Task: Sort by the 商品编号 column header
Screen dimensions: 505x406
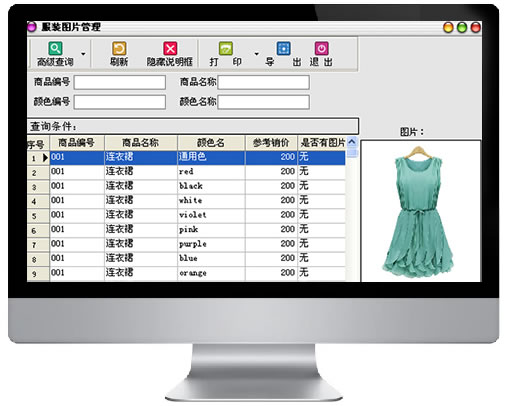Action: pos(77,143)
